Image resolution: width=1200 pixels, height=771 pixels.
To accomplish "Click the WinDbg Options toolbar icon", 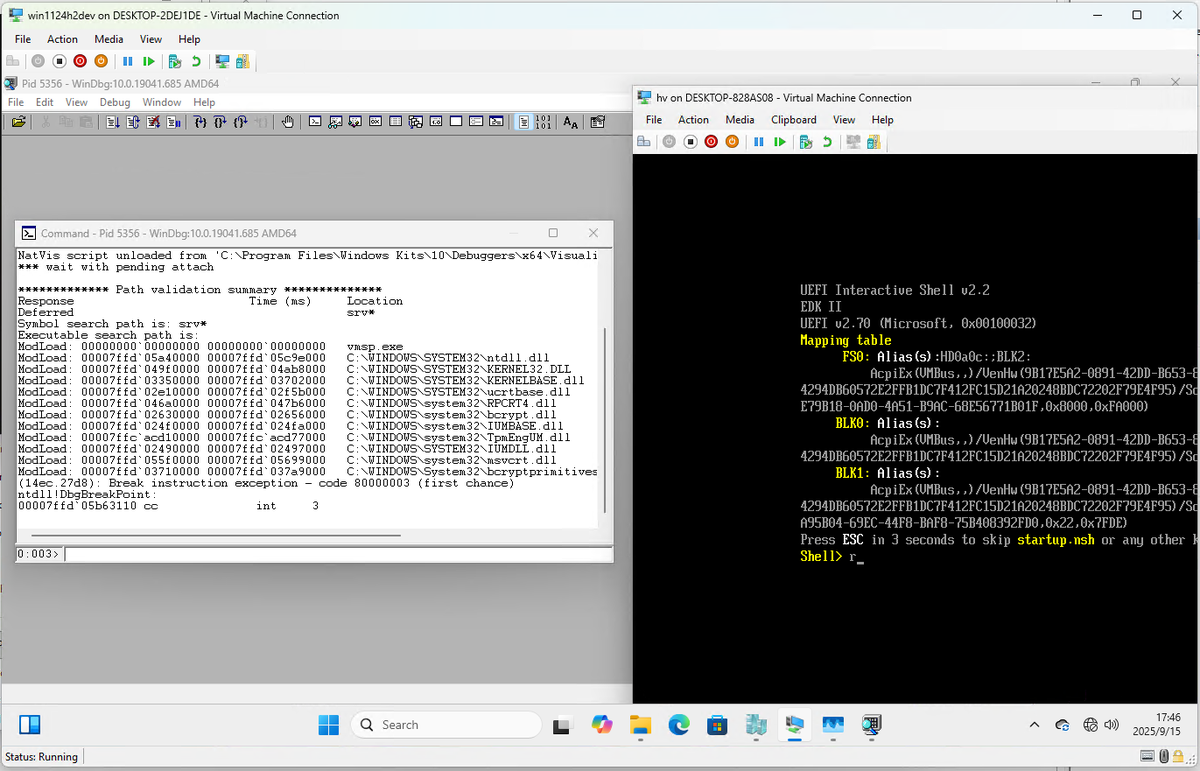I will click(x=597, y=122).
